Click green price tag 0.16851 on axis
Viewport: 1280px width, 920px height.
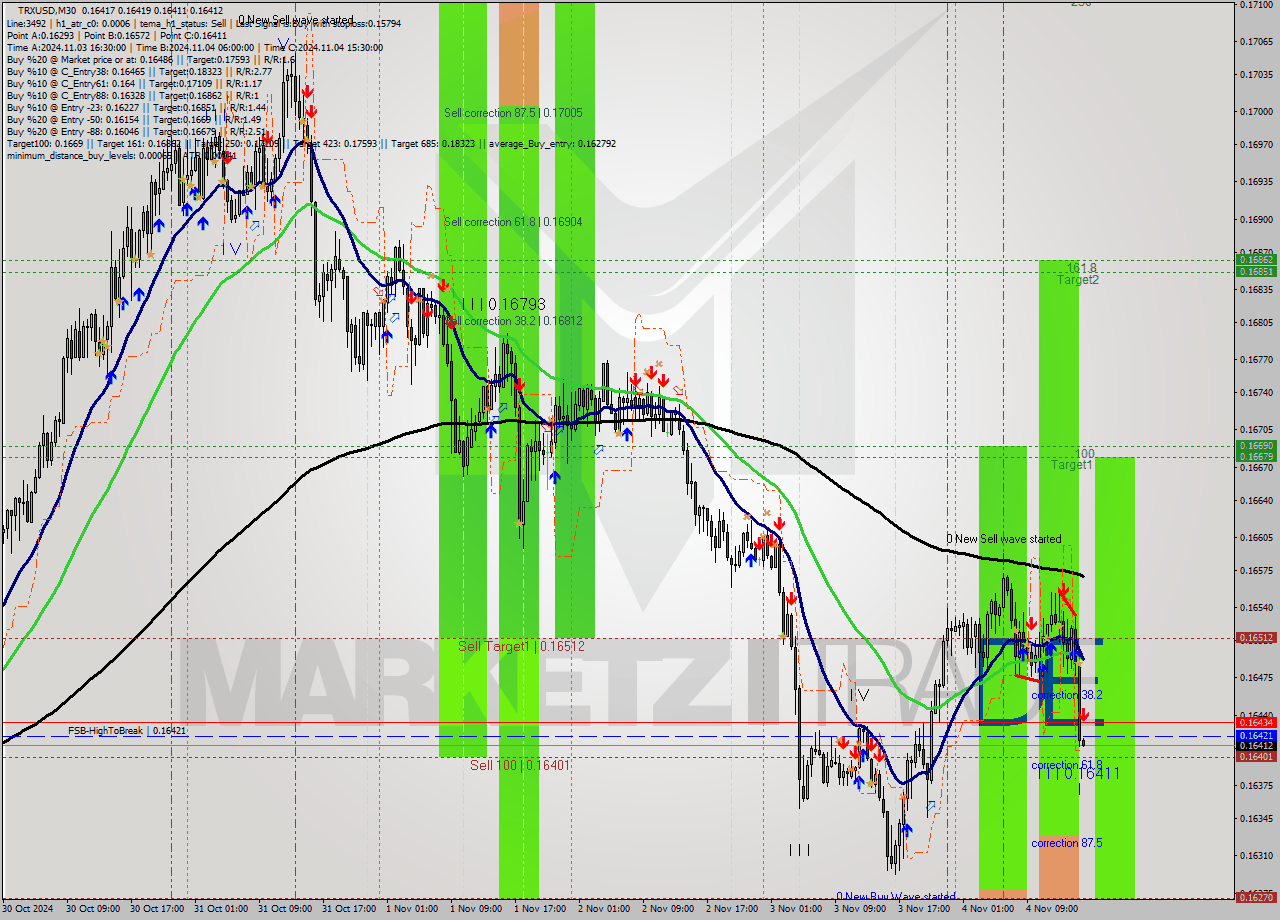(x=1256, y=271)
